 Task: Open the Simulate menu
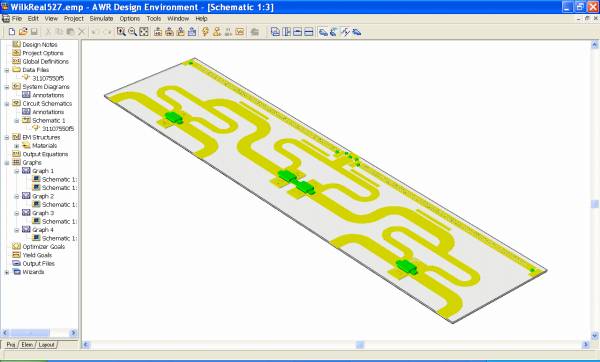(101, 18)
